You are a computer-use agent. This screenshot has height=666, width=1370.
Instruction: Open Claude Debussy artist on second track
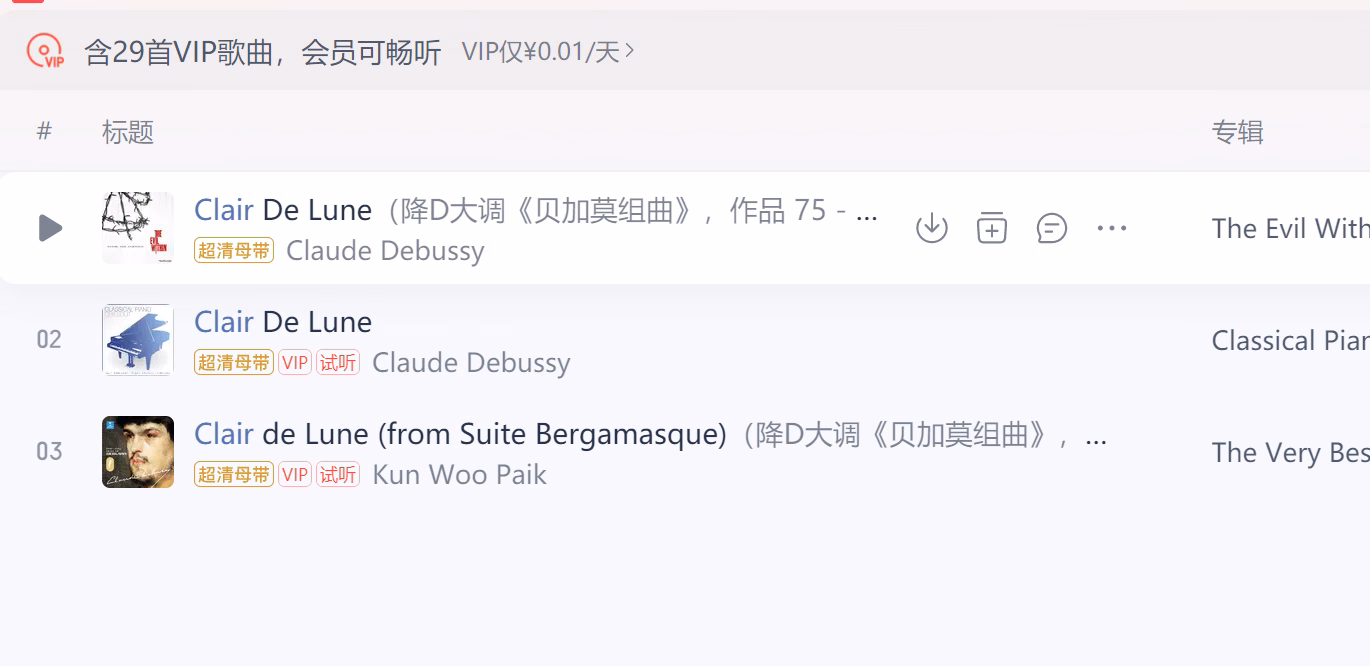pyautogui.click(x=471, y=362)
